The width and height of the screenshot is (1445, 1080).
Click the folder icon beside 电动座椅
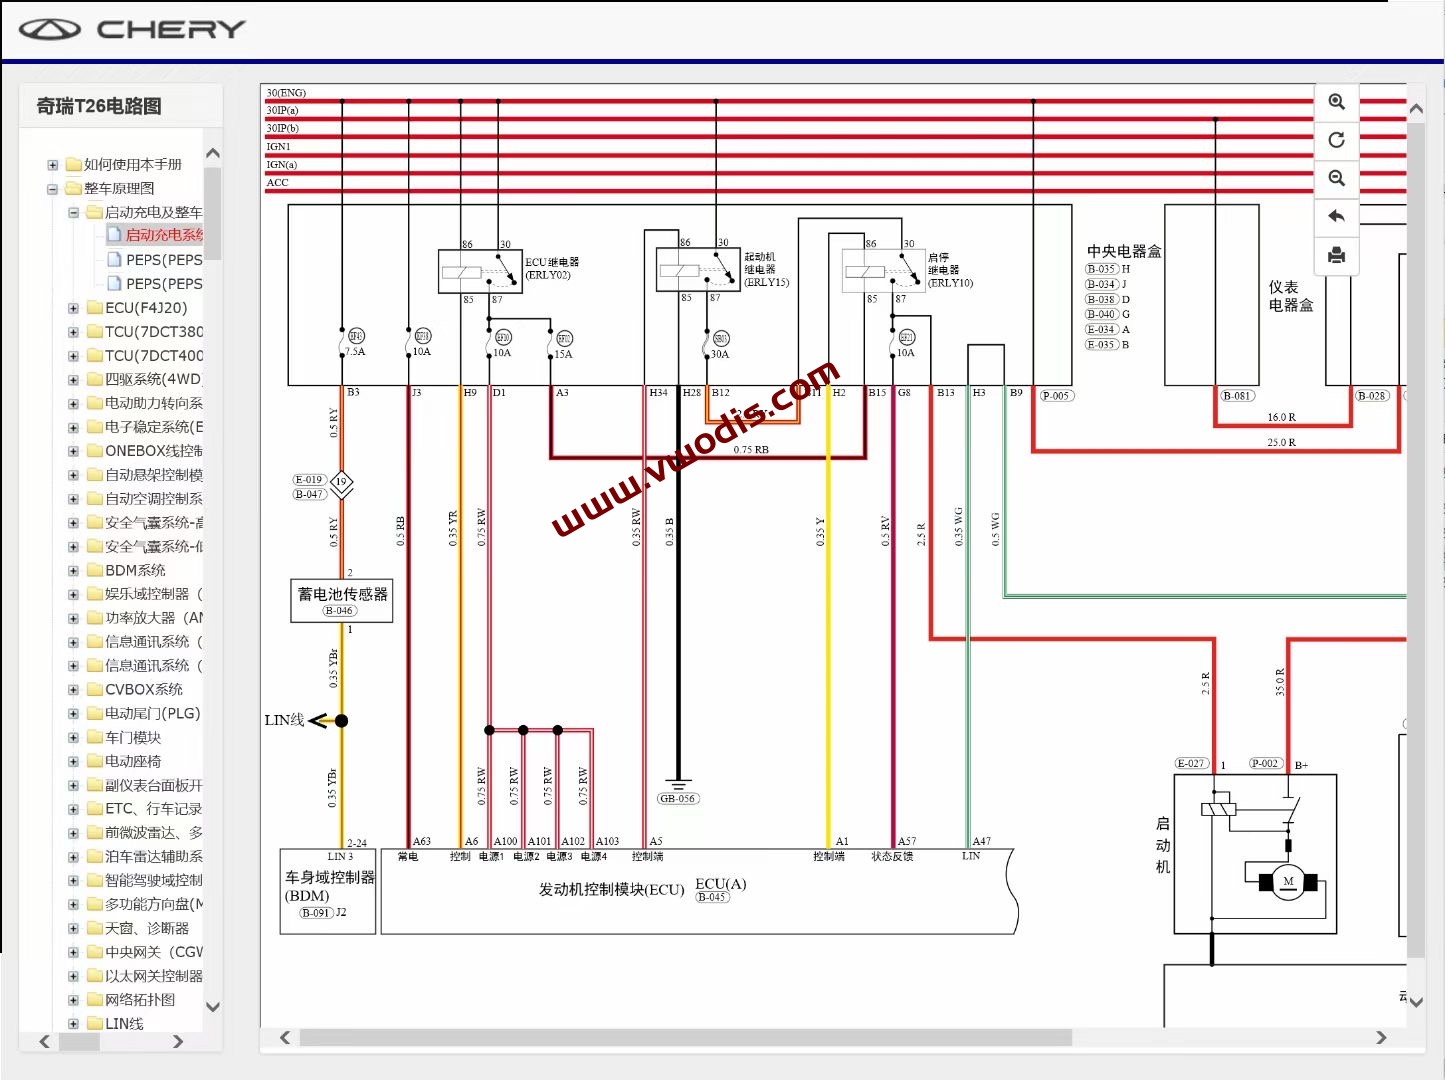95,762
